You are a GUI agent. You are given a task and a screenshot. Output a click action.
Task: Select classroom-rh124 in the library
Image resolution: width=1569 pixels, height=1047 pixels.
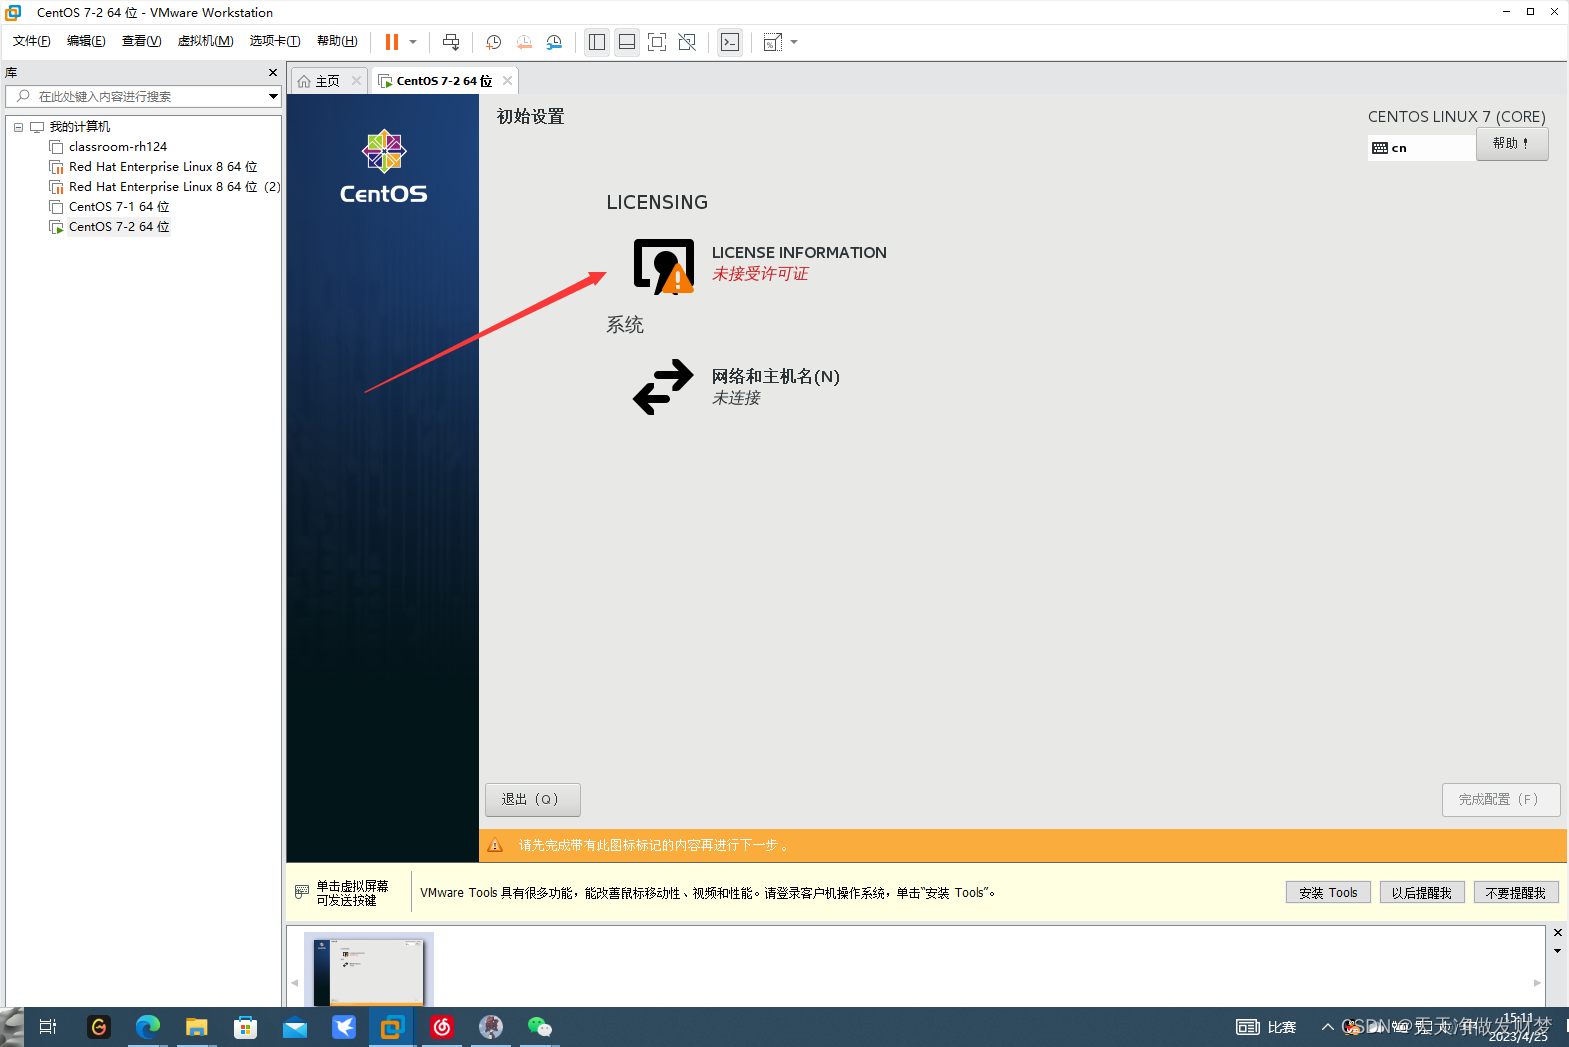click(x=118, y=147)
